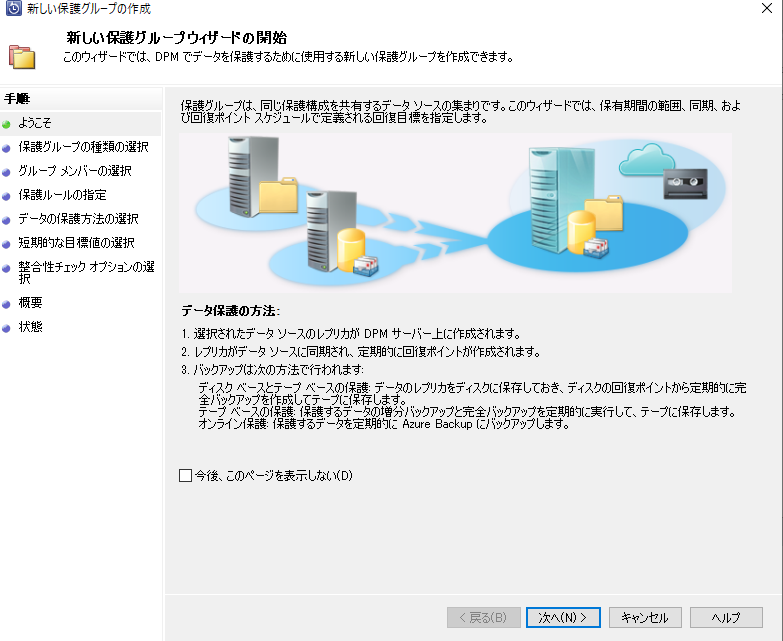Close the 新しい保護グループの作成 window
The image size is (783, 641).
767,8
